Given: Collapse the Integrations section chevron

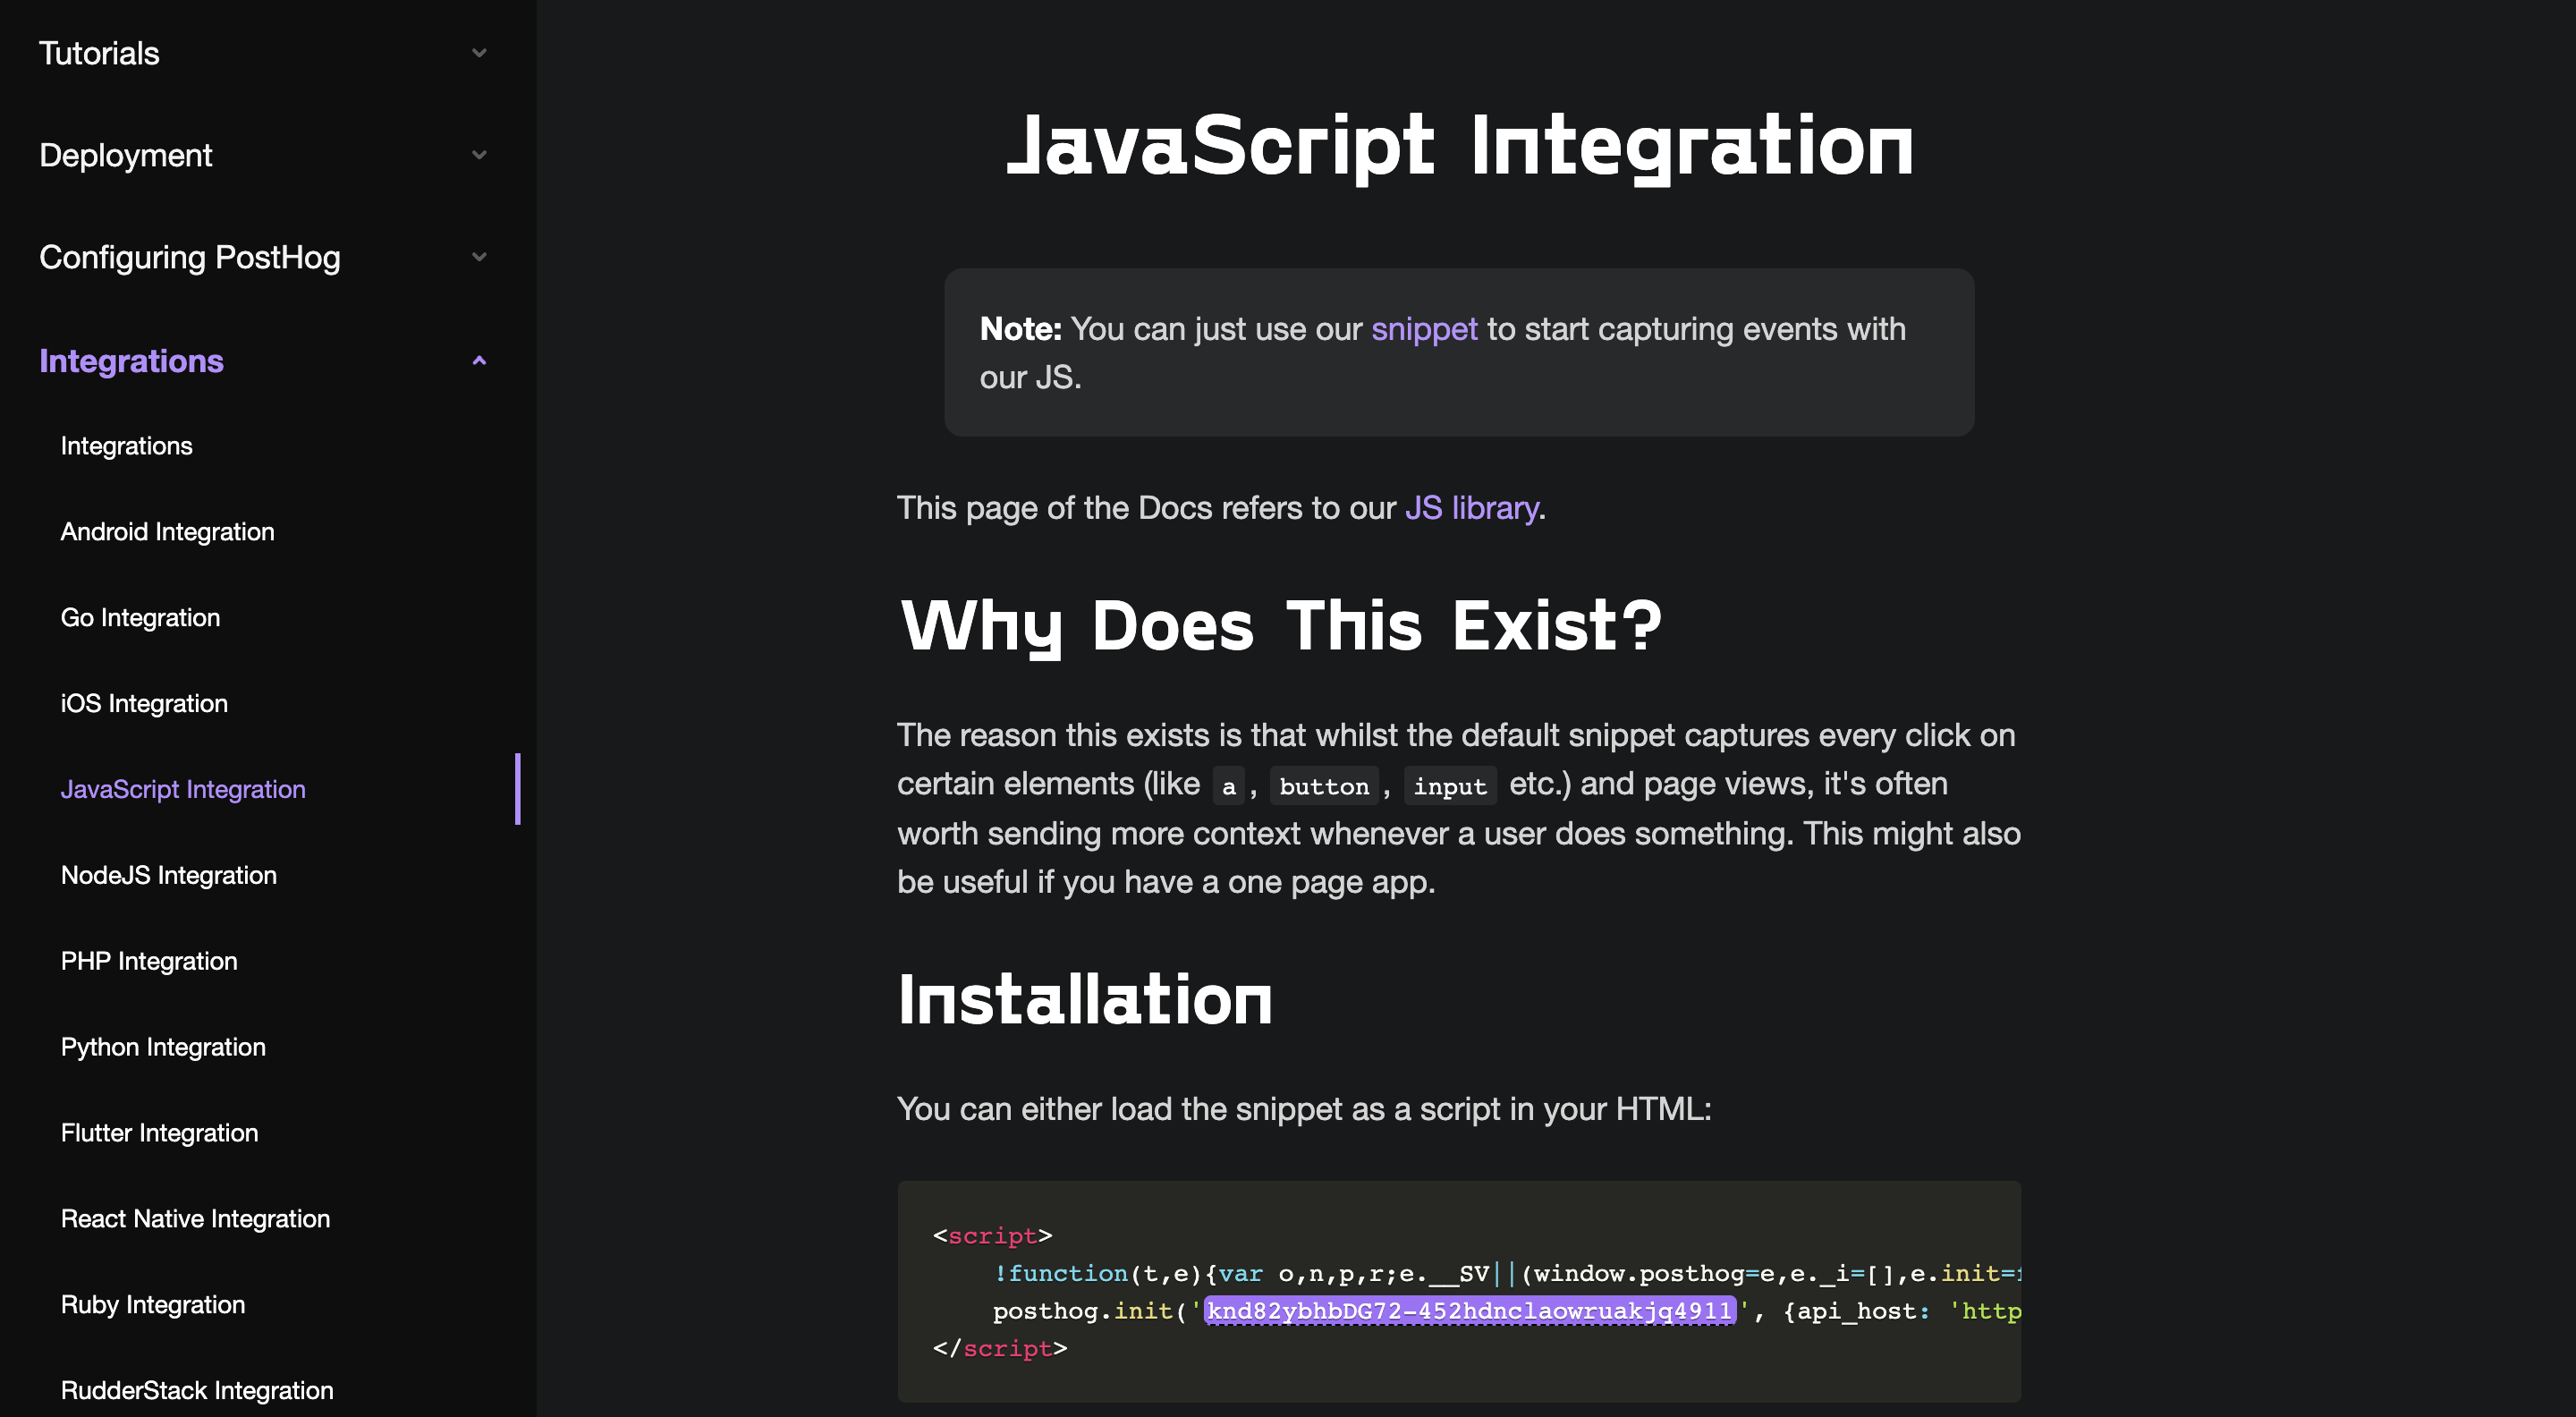Looking at the screenshot, I should [479, 360].
